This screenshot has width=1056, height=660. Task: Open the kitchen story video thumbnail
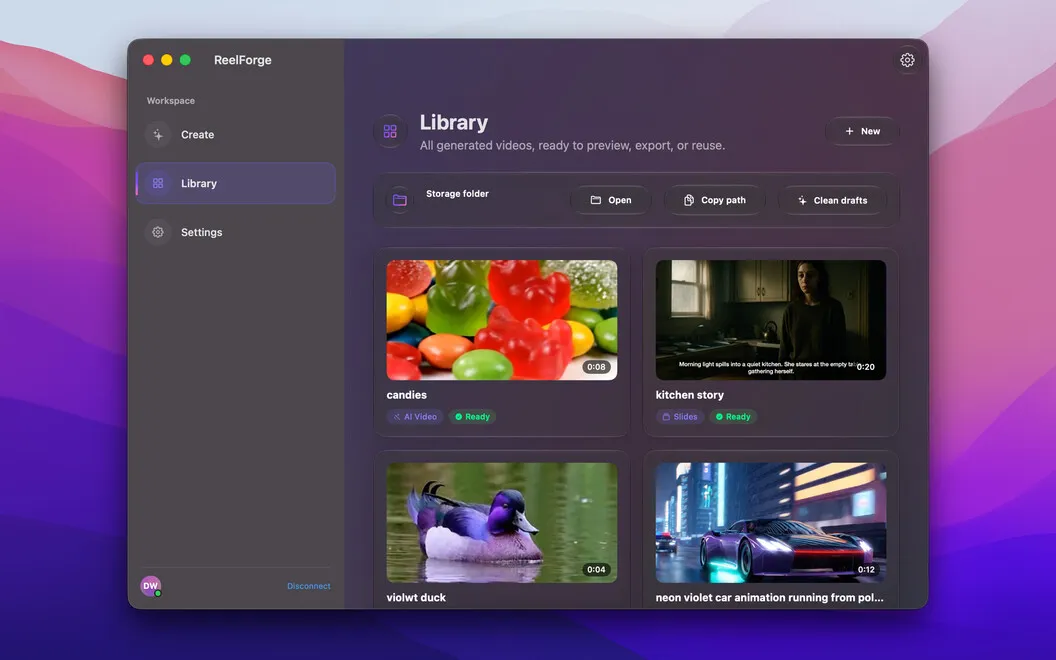[771, 320]
